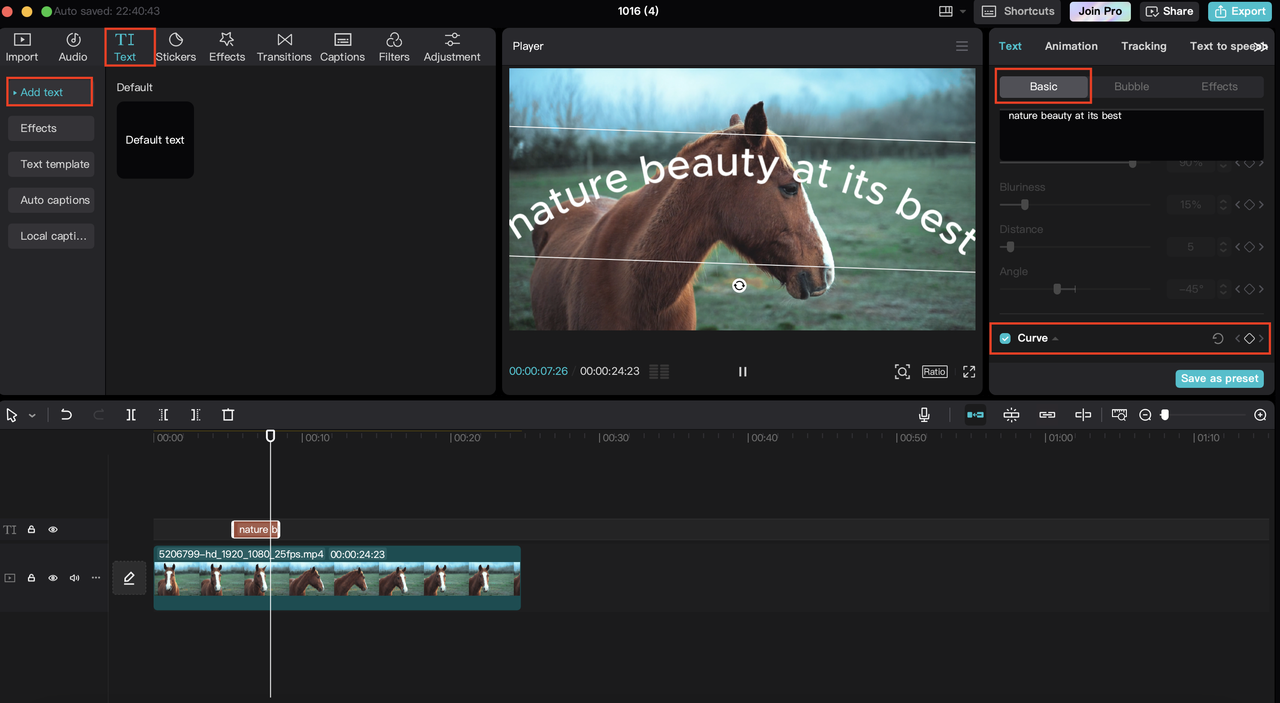Mute the video track audio
This screenshot has width=1280, height=703.
point(74,578)
